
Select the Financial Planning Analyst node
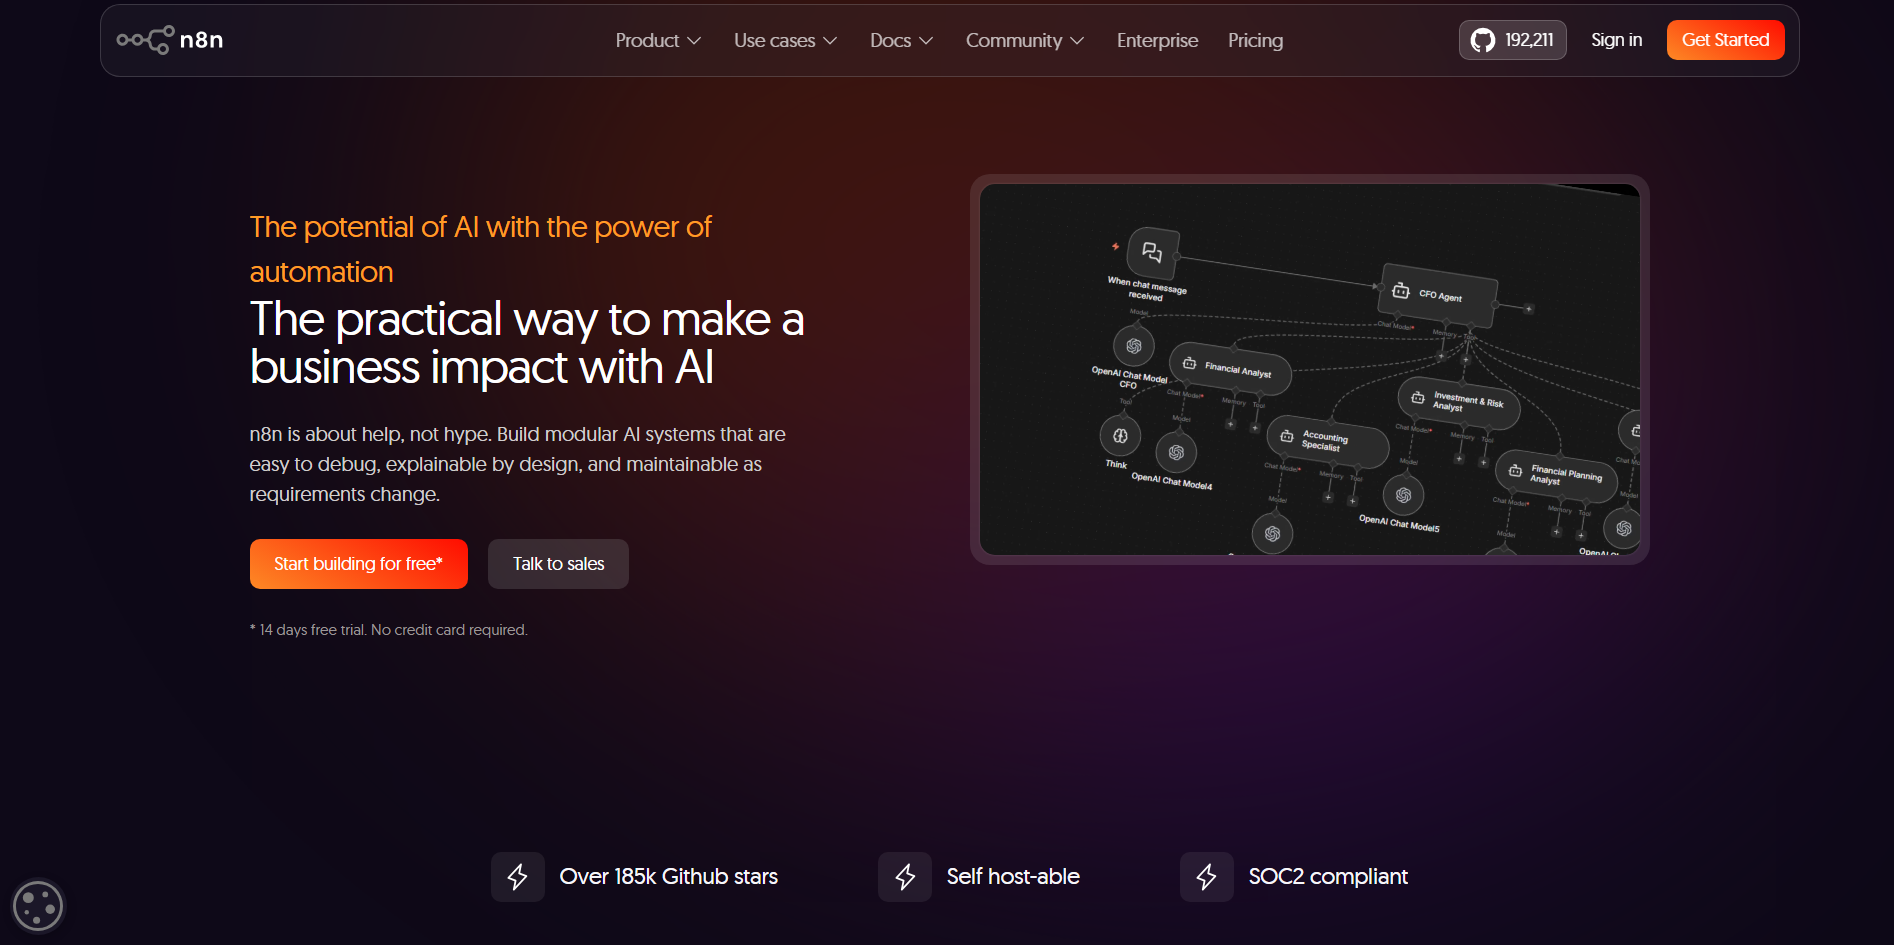point(1556,474)
